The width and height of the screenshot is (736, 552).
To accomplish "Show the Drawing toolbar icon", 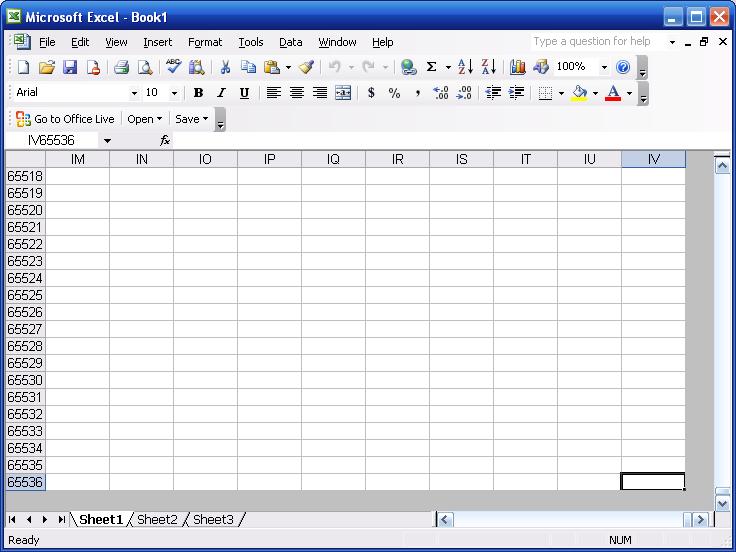I will coord(541,67).
